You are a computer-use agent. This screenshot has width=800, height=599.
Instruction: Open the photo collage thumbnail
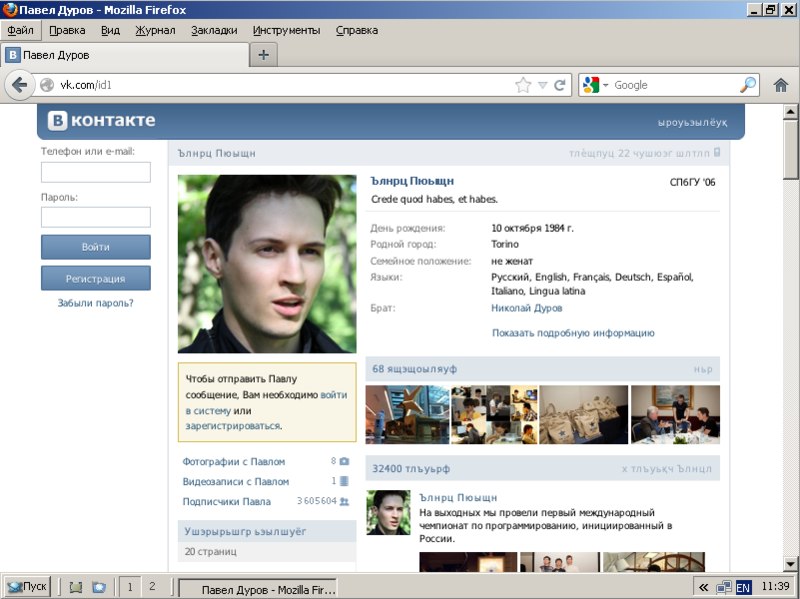494,414
